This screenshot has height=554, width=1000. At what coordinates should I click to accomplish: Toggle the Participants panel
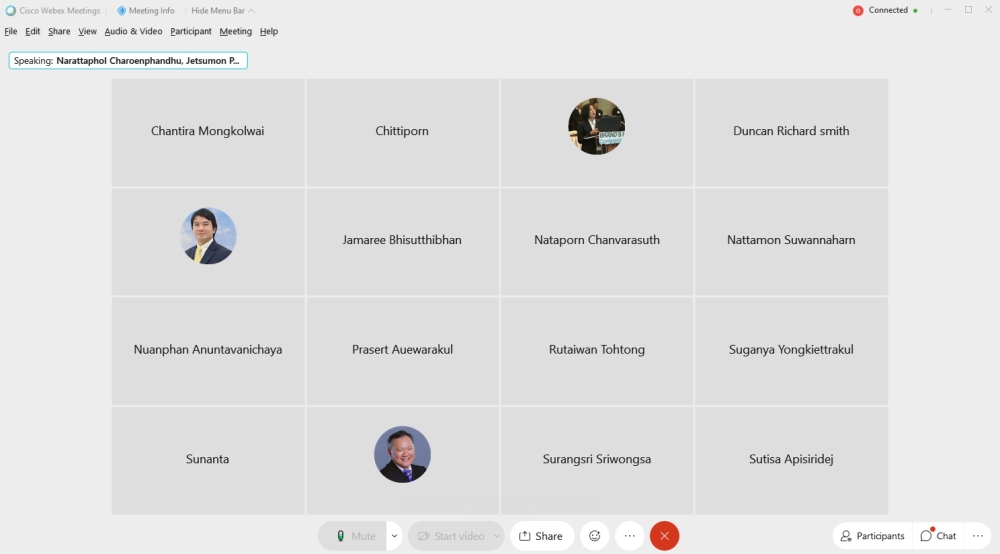[872, 536]
